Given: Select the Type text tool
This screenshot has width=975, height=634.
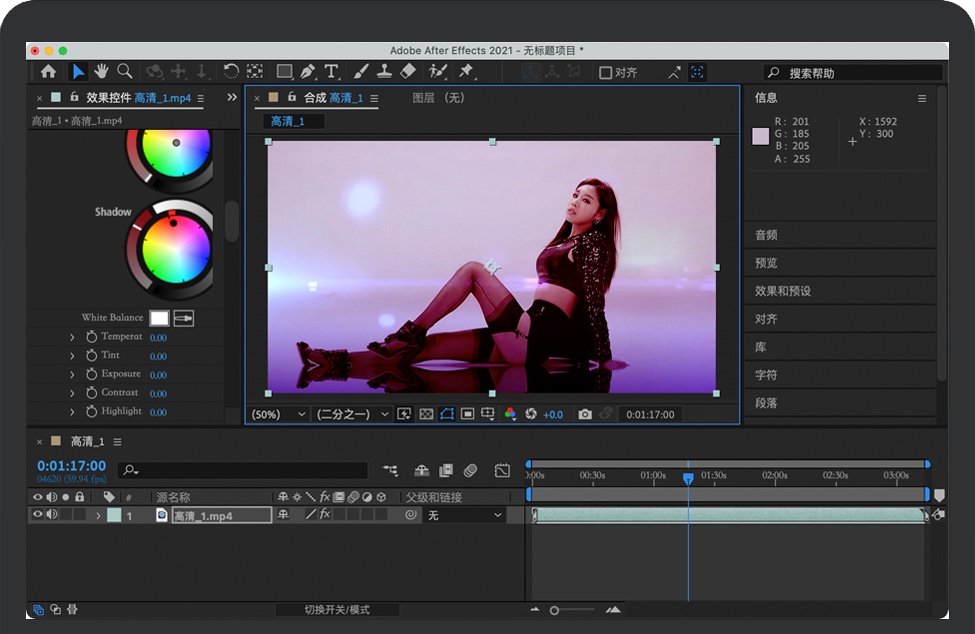Looking at the screenshot, I should [x=331, y=72].
